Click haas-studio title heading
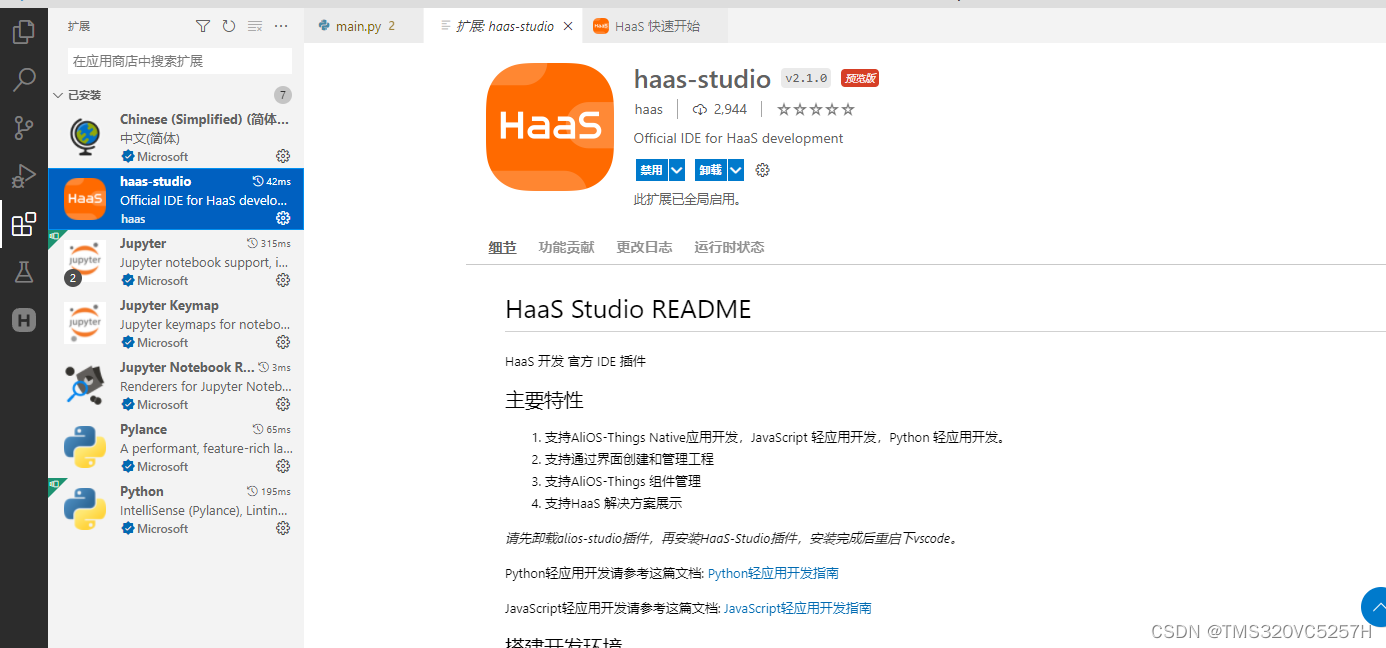Screen dimensions: 1386x648 [x=702, y=79]
